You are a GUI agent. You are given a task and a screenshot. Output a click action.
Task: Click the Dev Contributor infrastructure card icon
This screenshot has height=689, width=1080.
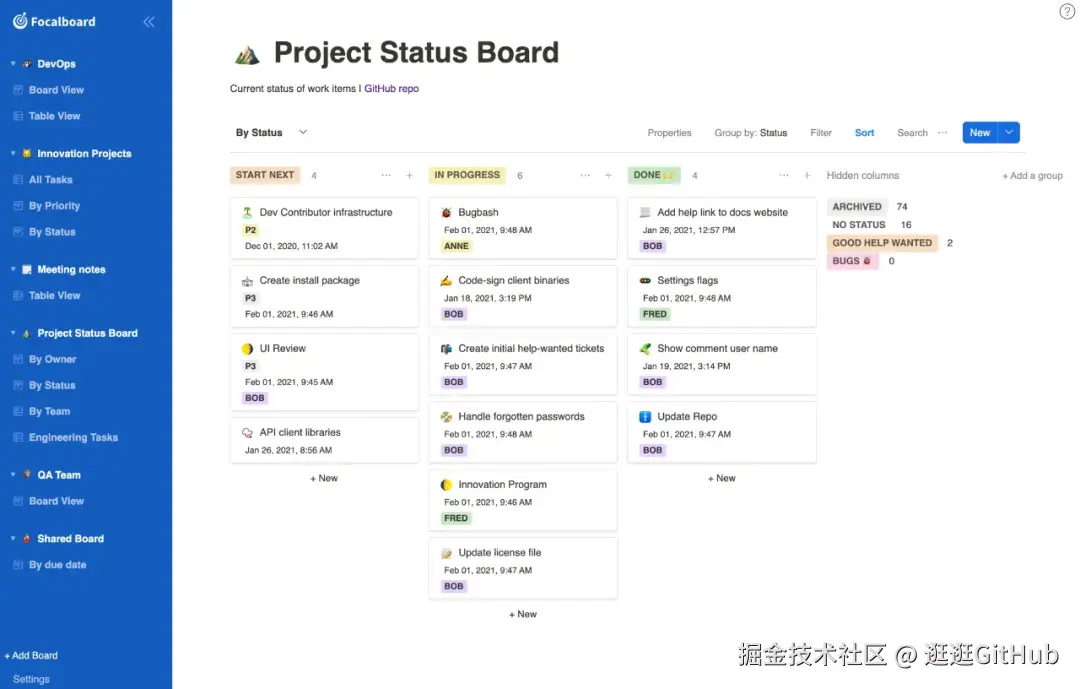[247, 213]
